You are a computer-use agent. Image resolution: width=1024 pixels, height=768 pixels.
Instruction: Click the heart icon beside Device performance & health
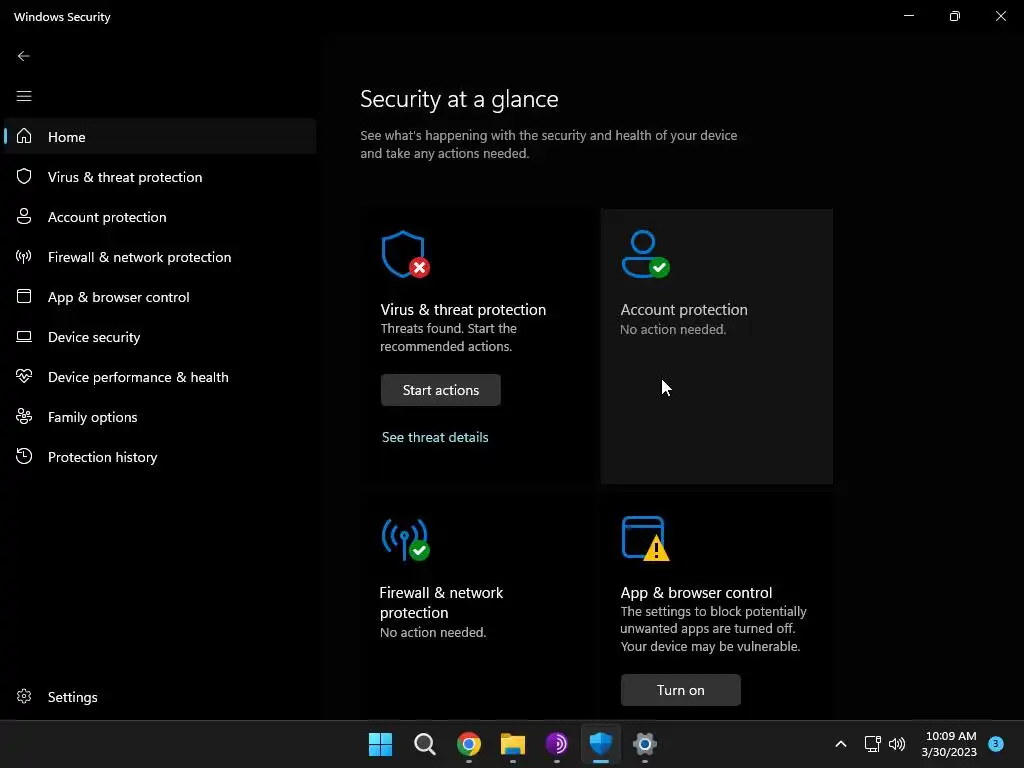(x=24, y=376)
